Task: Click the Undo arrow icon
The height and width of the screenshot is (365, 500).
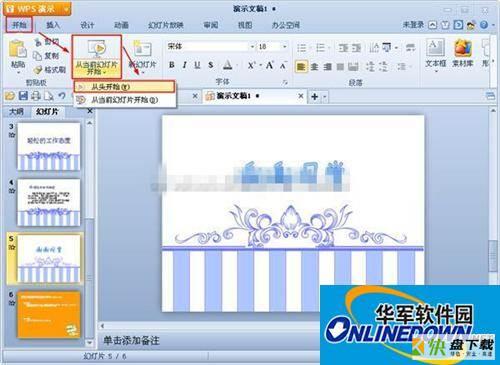Action: pyautogui.click(x=62, y=96)
